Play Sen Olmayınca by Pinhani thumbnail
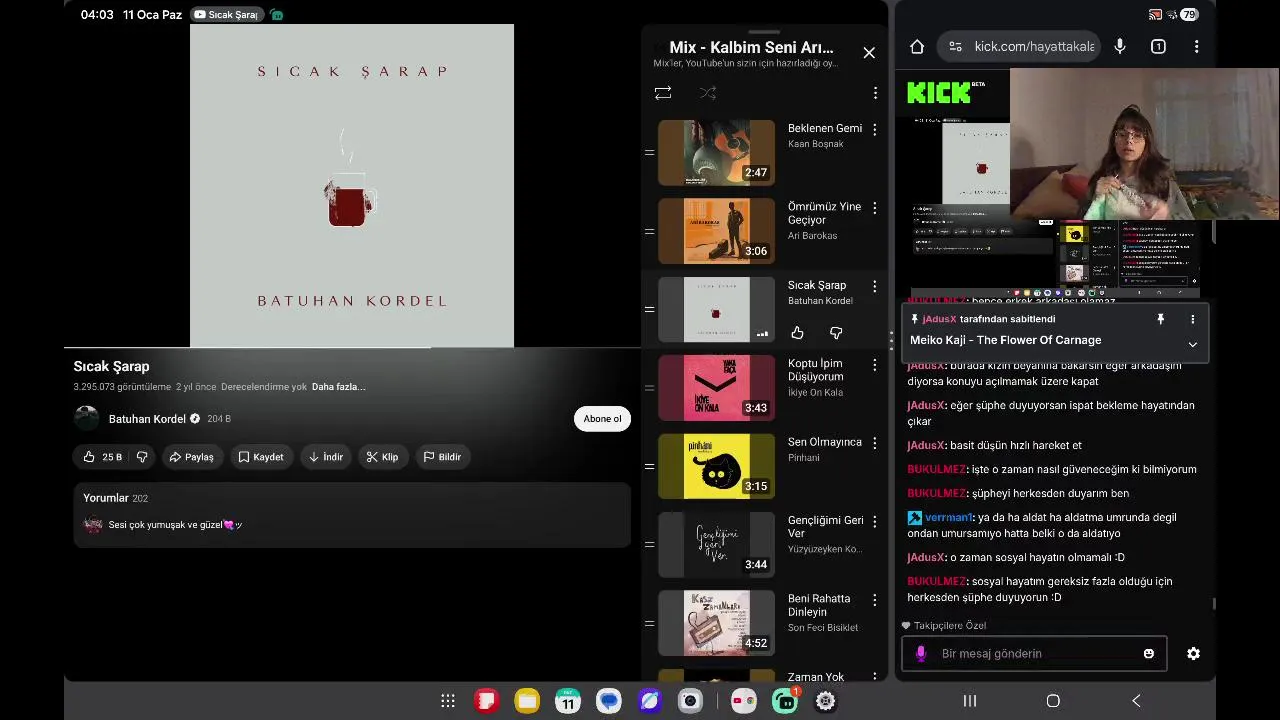The height and width of the screenshot is (720, 1280). 716,466
